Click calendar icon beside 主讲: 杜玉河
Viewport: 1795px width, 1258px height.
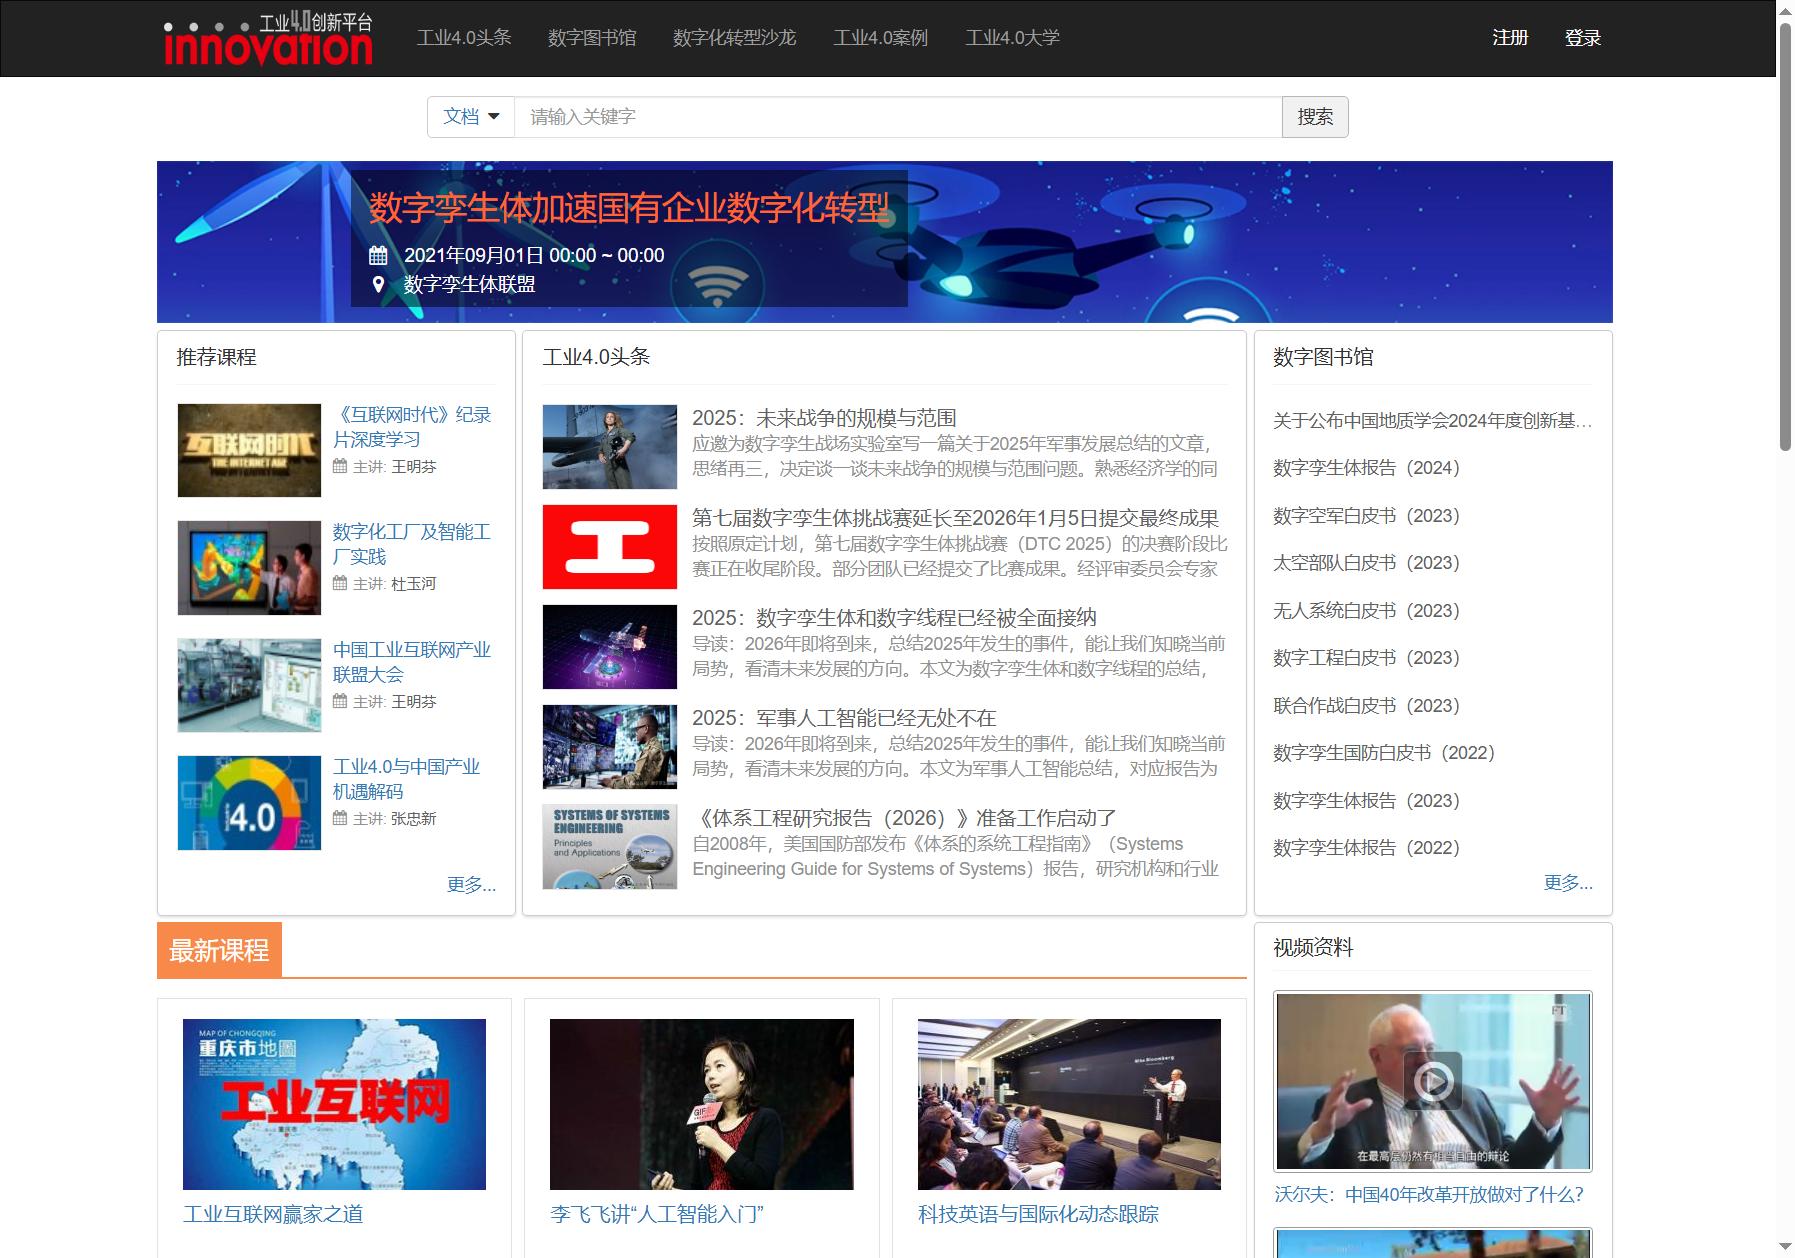[340, 583]
